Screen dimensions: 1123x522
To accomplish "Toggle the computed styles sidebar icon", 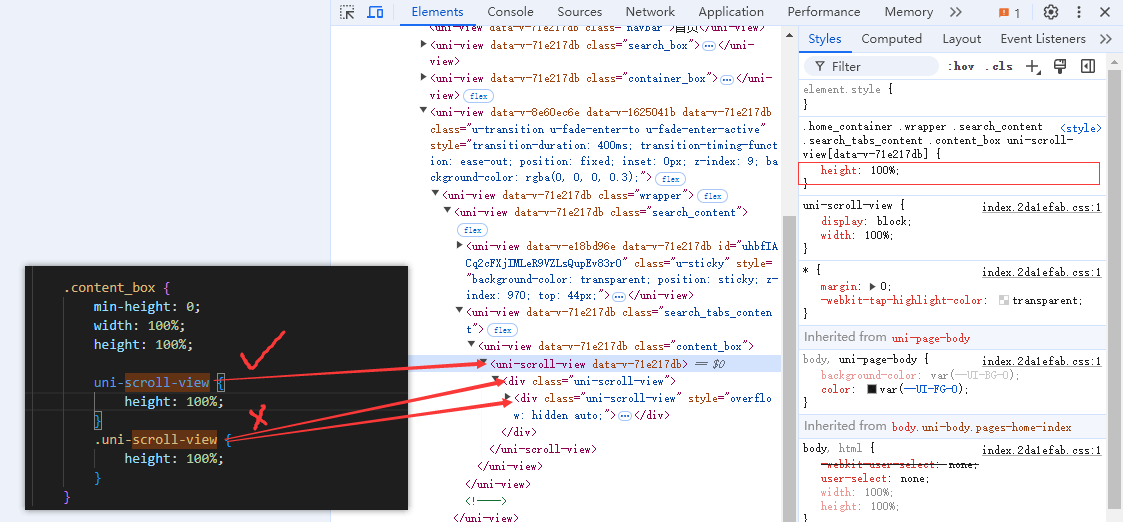I will (x=1087, y=66).
